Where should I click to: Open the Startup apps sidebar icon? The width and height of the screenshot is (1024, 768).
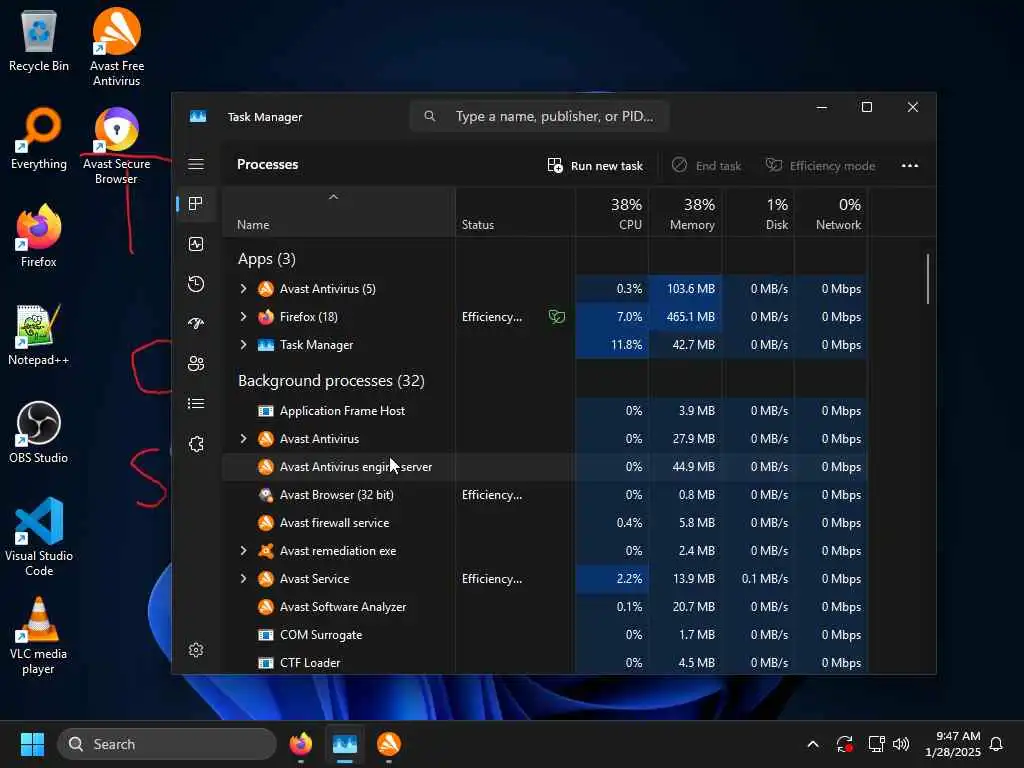pyautogui.click(x=196, y=323)
